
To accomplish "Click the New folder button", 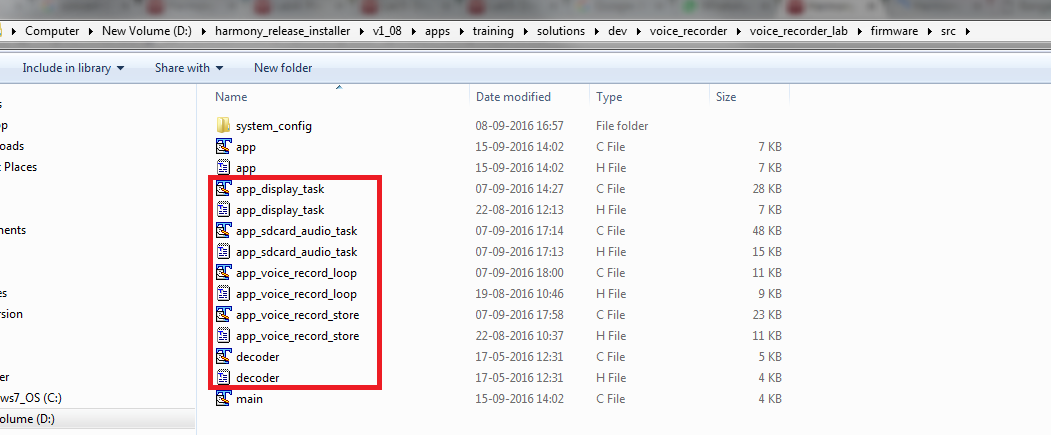I will pyautogui.click(x=283, y=68).
